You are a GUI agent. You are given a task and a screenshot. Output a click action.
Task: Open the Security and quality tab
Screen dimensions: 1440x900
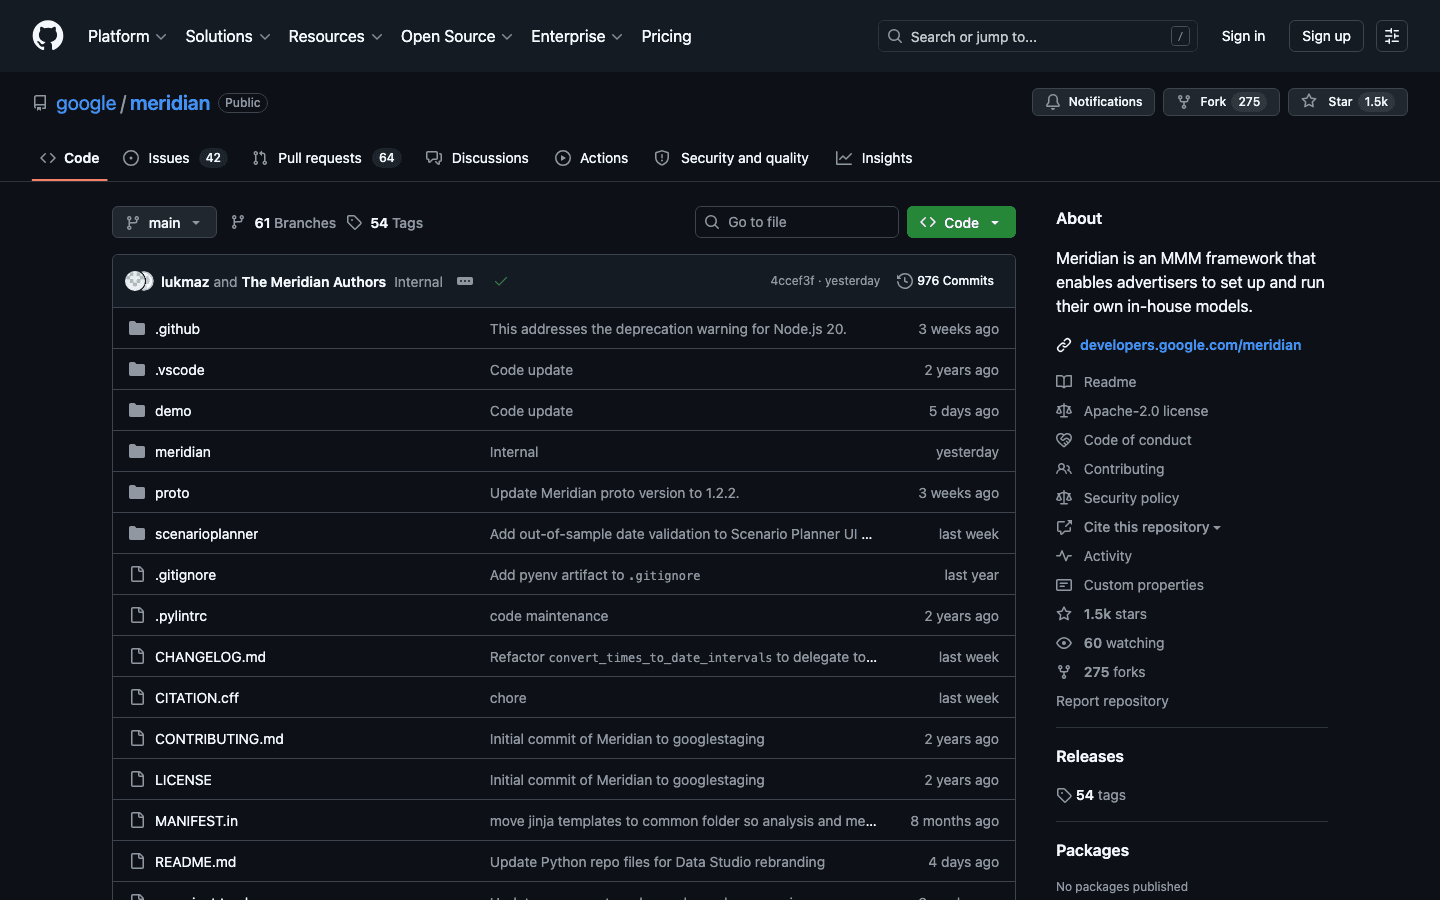(x=732, y=158)
